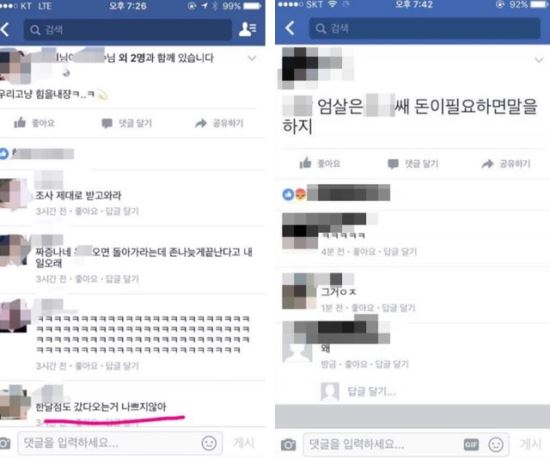Open emoji picker in left comment field
The height and width of the screenshot is (458, 550).
pyautogui.click(x=209, y=443)
